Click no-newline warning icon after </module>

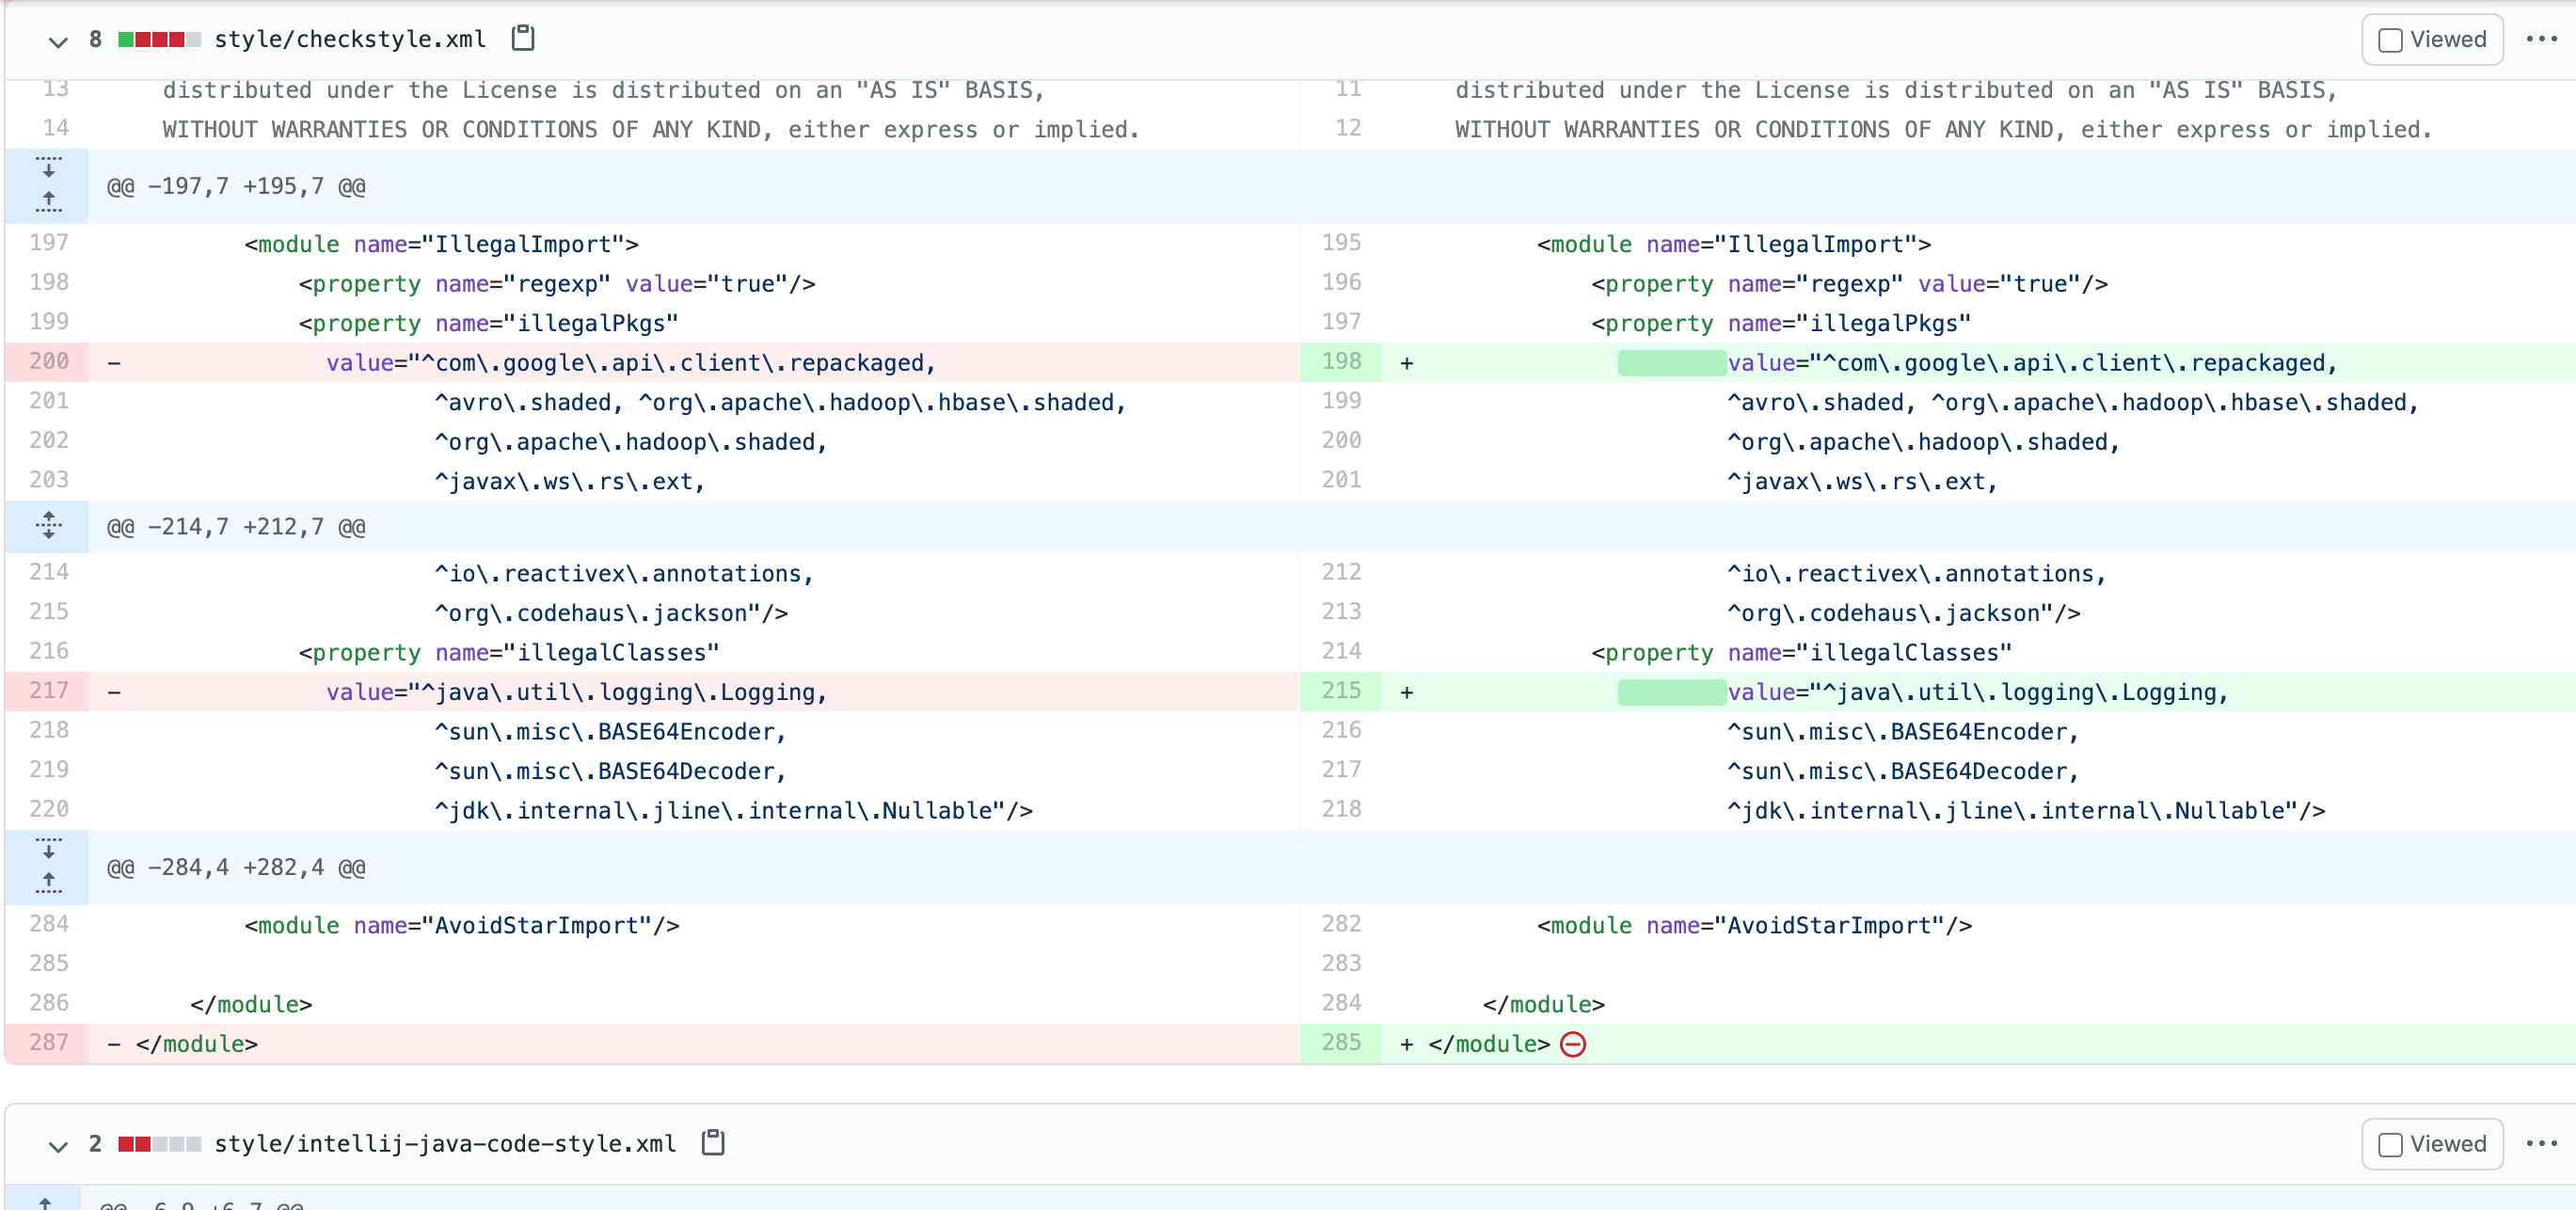point(1573,1044)
